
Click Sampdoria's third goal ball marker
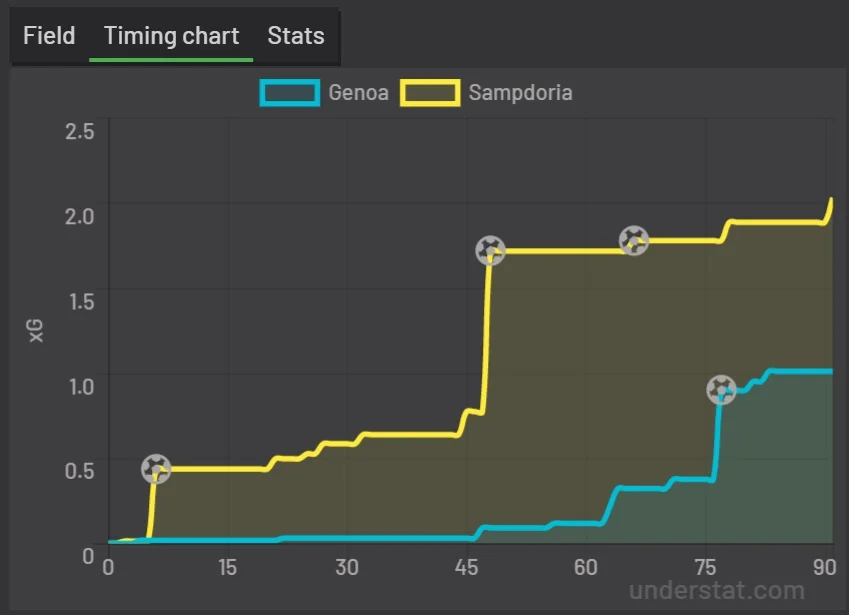point(634,241)
